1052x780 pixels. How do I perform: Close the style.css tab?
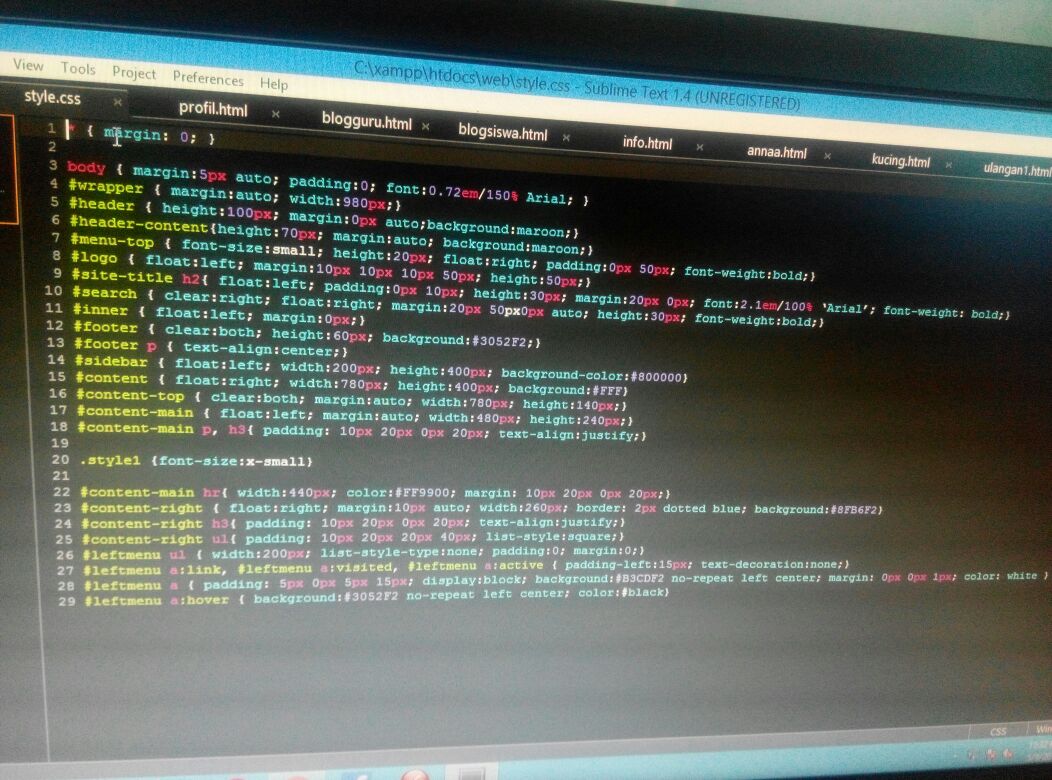click(x=117, y=102)
